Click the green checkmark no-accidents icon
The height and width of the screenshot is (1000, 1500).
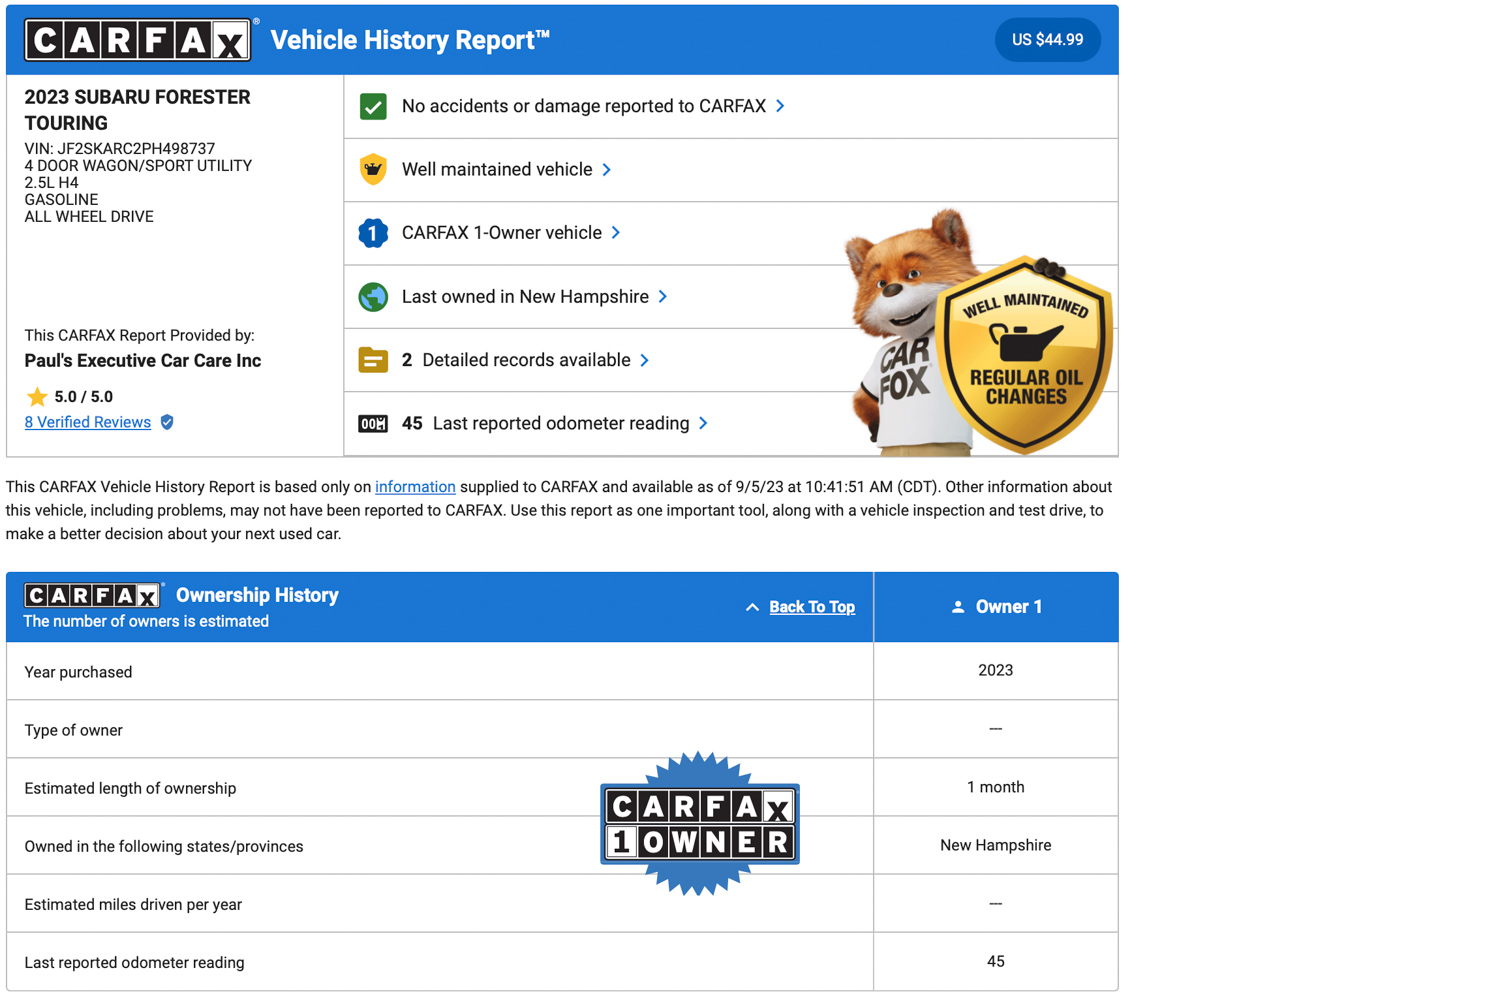[373, 106]
